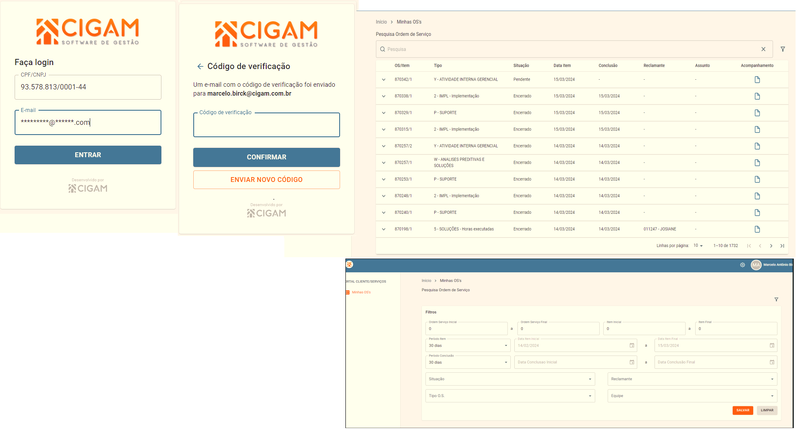Expand the W - ANALISES PREDITIVAS row
The width and height of the screenshot is (800, 429).
click(x=384, y=163)
